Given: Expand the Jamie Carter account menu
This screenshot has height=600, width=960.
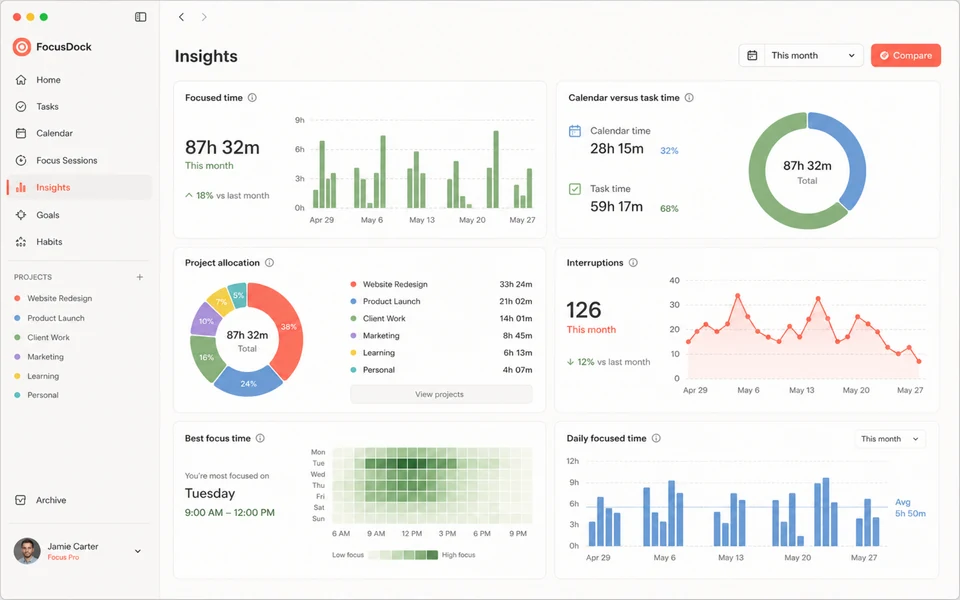Looking at the screenshot, I should tap(138, 551).
